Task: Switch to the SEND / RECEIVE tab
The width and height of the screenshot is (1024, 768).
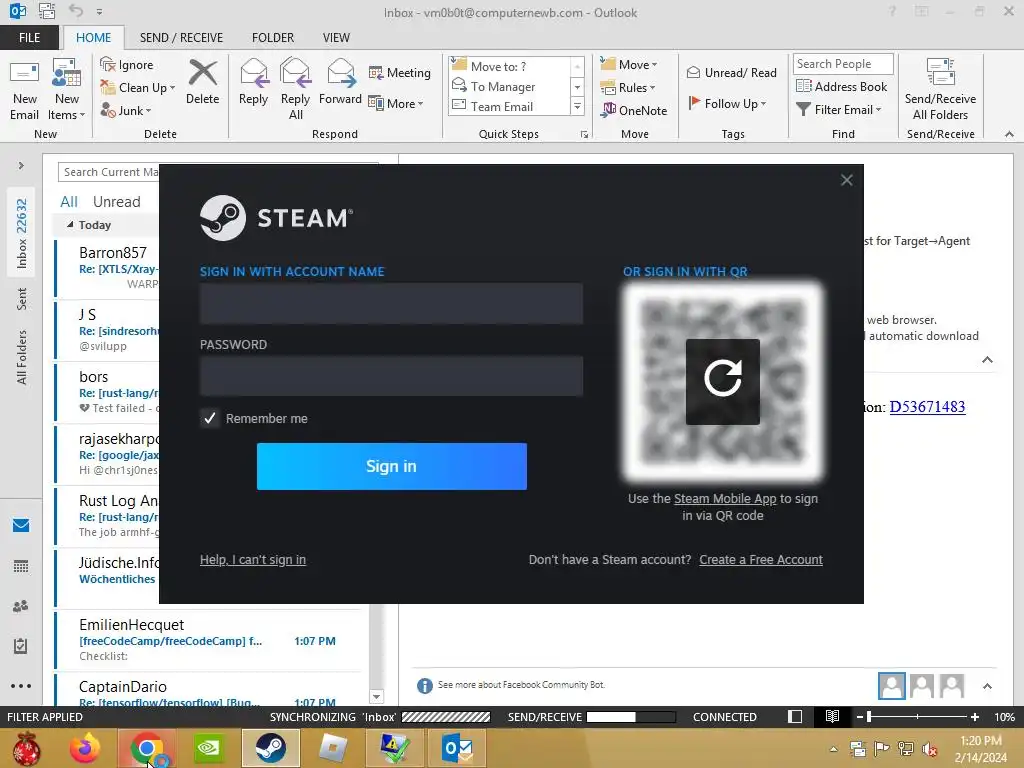Action: (x=181, y=38)
